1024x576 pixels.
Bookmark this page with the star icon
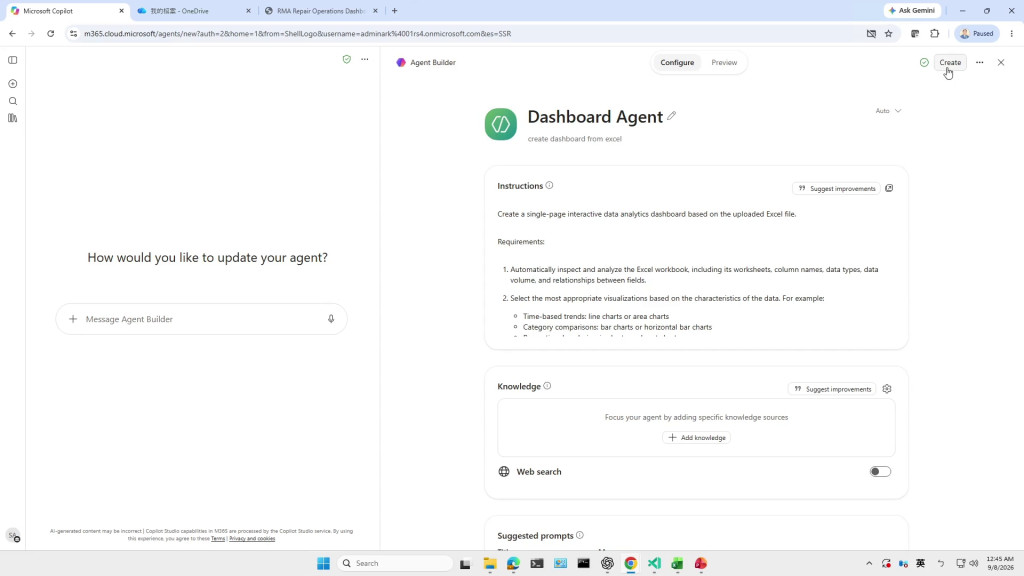pyautogui.click(x=889, y=33)
